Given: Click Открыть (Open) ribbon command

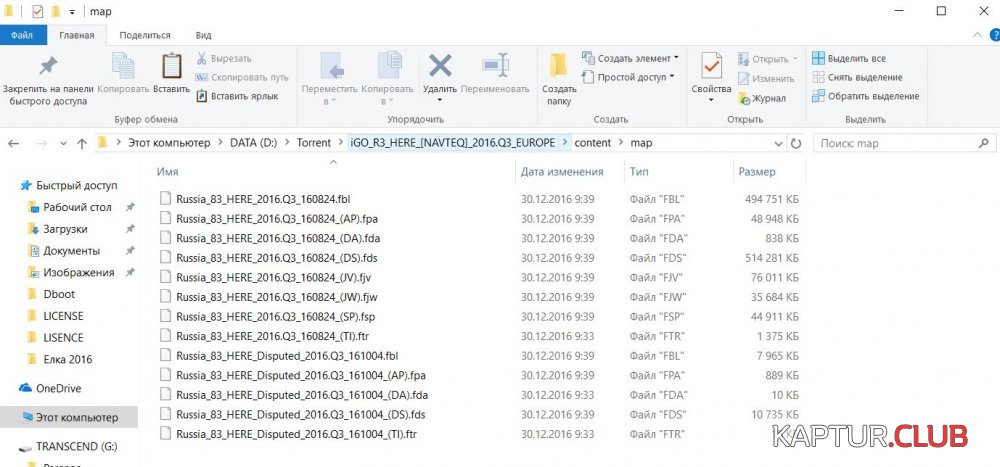Looking at the screenshot, I should click(x=768, y=59).
